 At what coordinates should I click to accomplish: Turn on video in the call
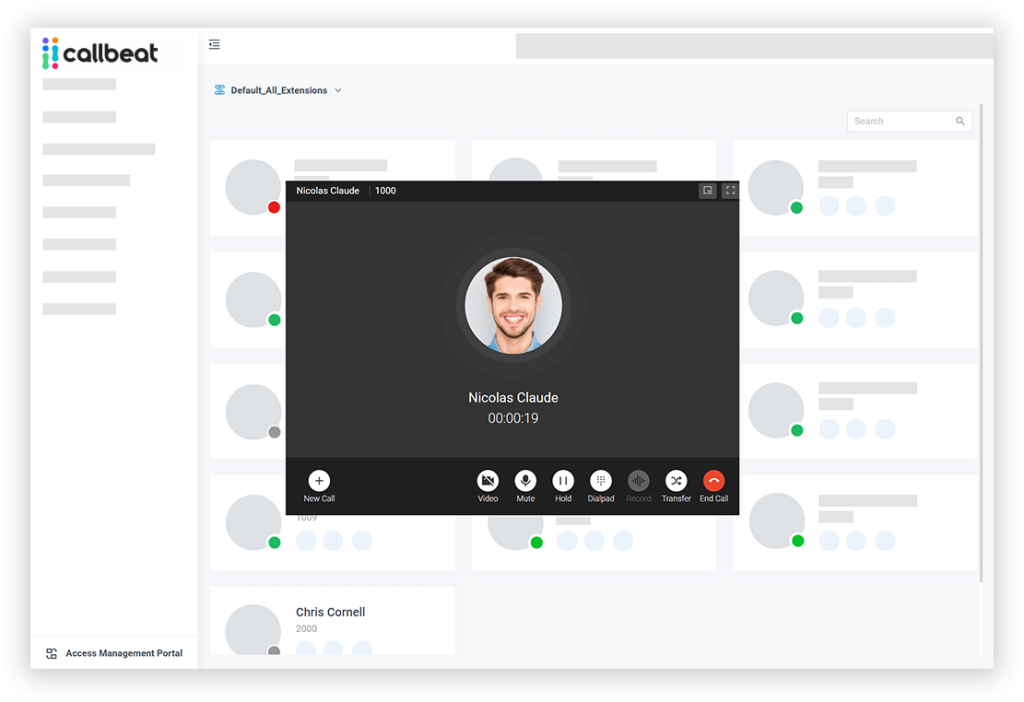click(488, 481)
